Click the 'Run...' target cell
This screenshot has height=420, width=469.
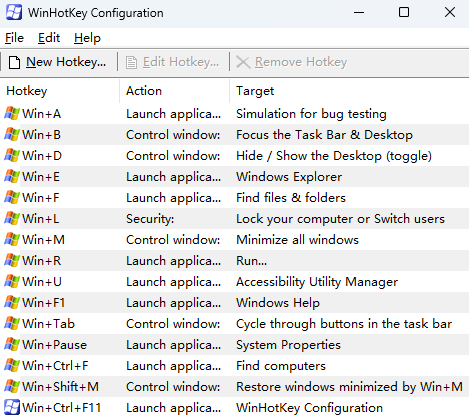(251, 261)
